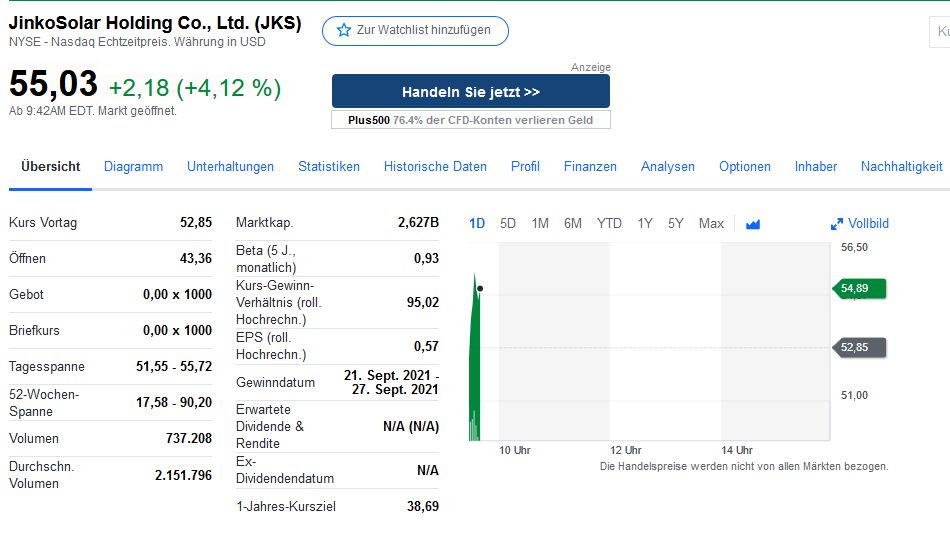Click the Gewinndatum 21. Sept. 2021 value

click(391, 382)
